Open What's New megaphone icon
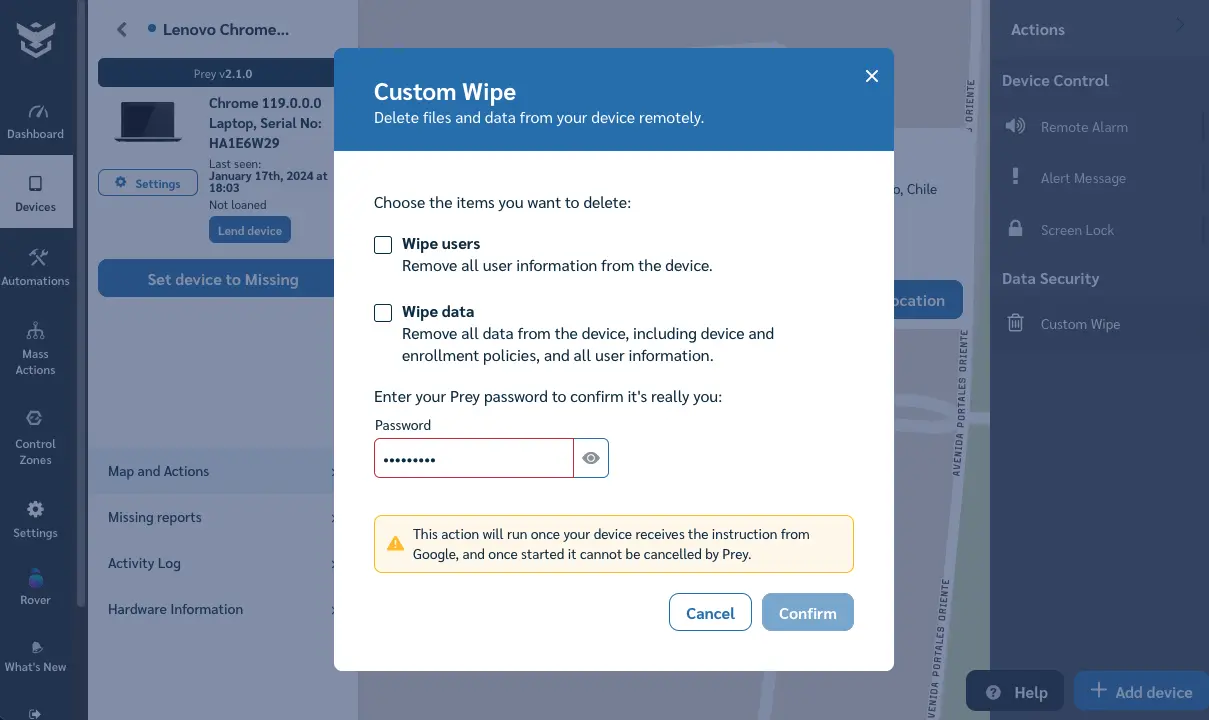This screenshot has width=1209, height=720. [x=37, y=647]
